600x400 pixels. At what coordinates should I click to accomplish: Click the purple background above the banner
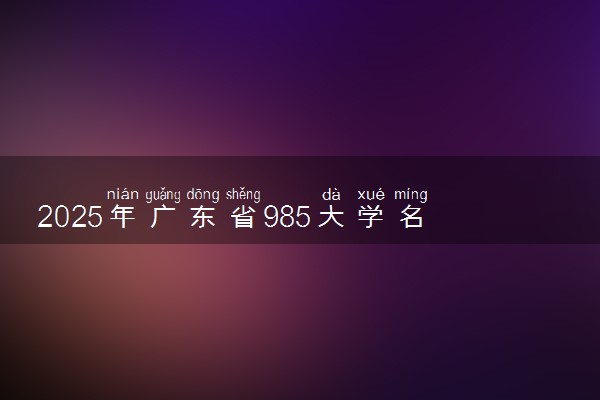click(x=300, y=78)
